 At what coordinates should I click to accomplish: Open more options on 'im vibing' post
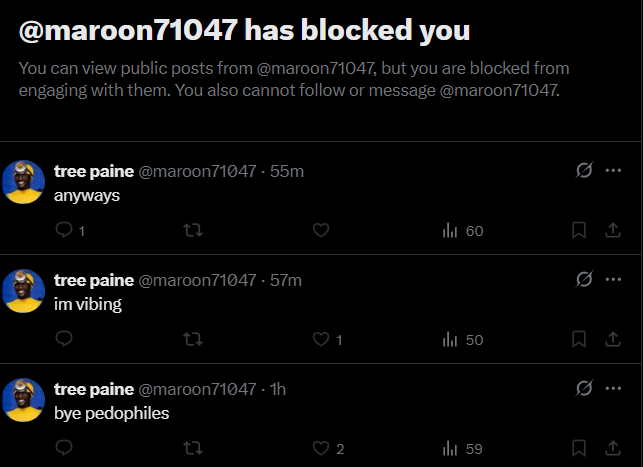point(613,279)
